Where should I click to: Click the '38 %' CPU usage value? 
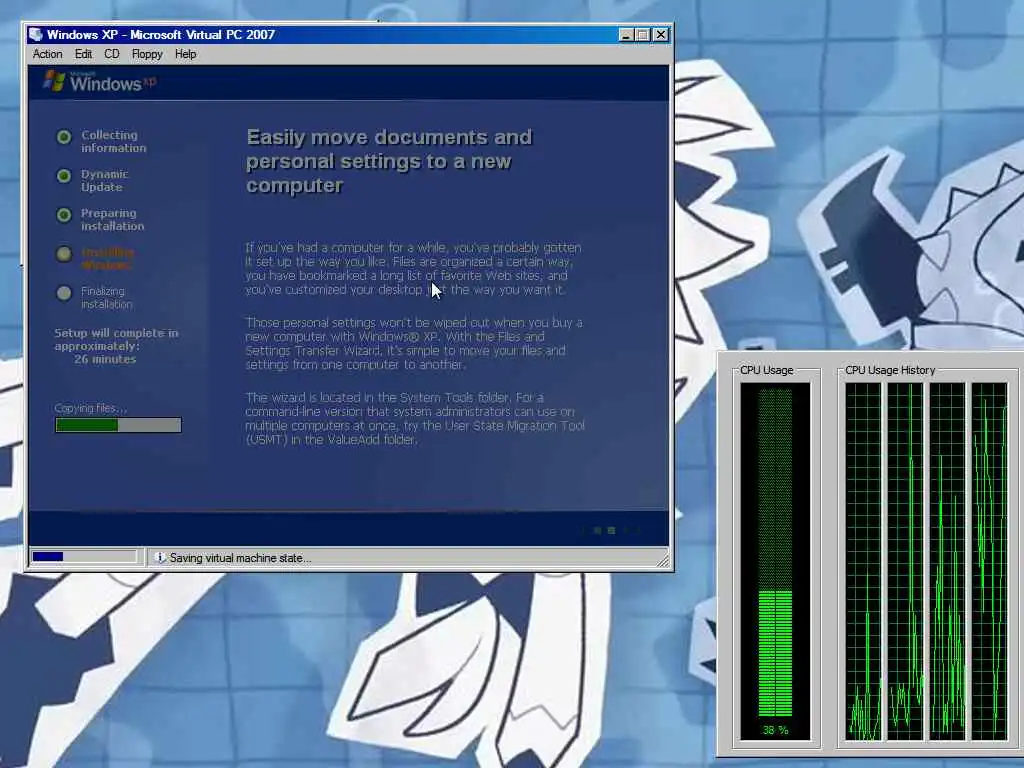tap(775, 730)
